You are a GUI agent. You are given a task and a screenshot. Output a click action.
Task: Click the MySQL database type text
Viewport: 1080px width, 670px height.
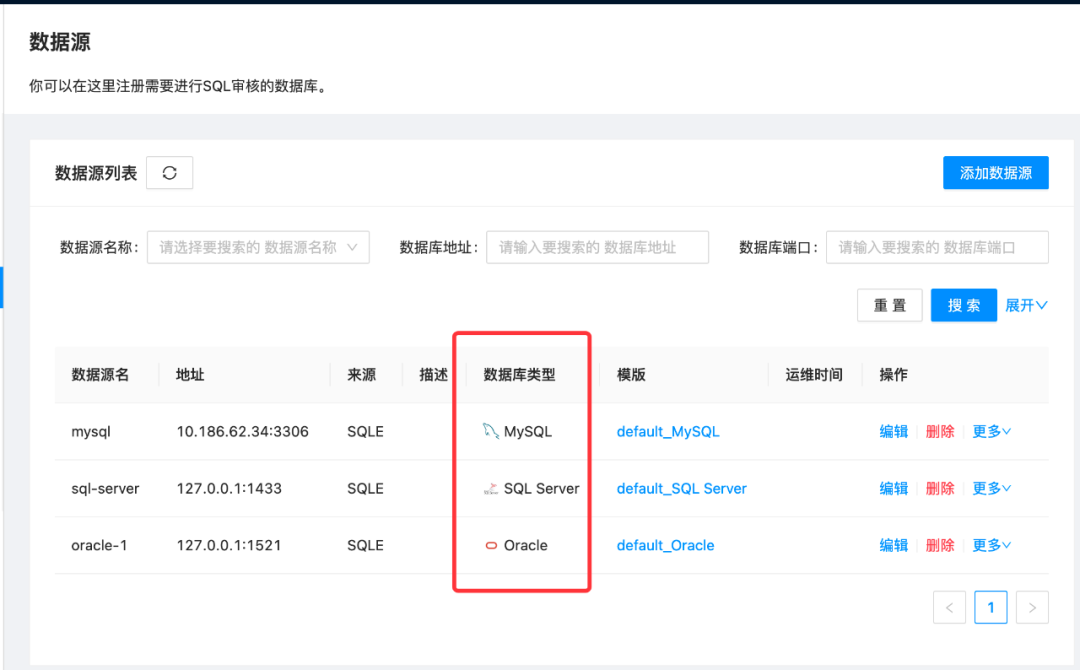(x=528, y=431)
